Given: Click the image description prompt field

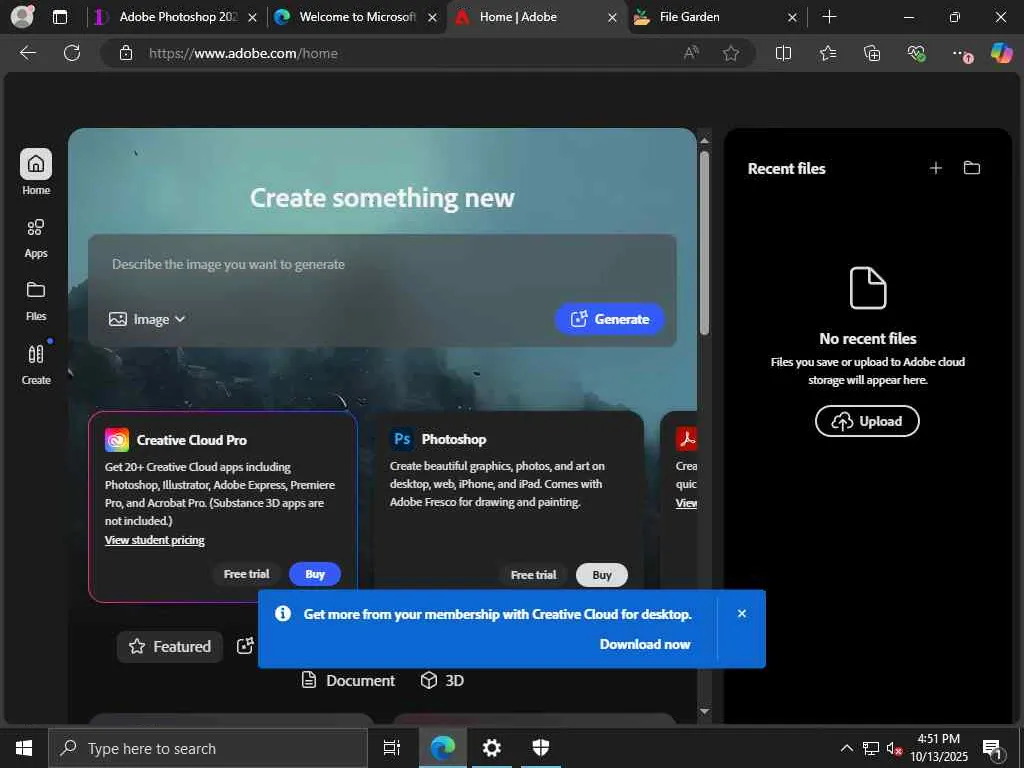Looking at the screenshot, I should coord(382,264).
